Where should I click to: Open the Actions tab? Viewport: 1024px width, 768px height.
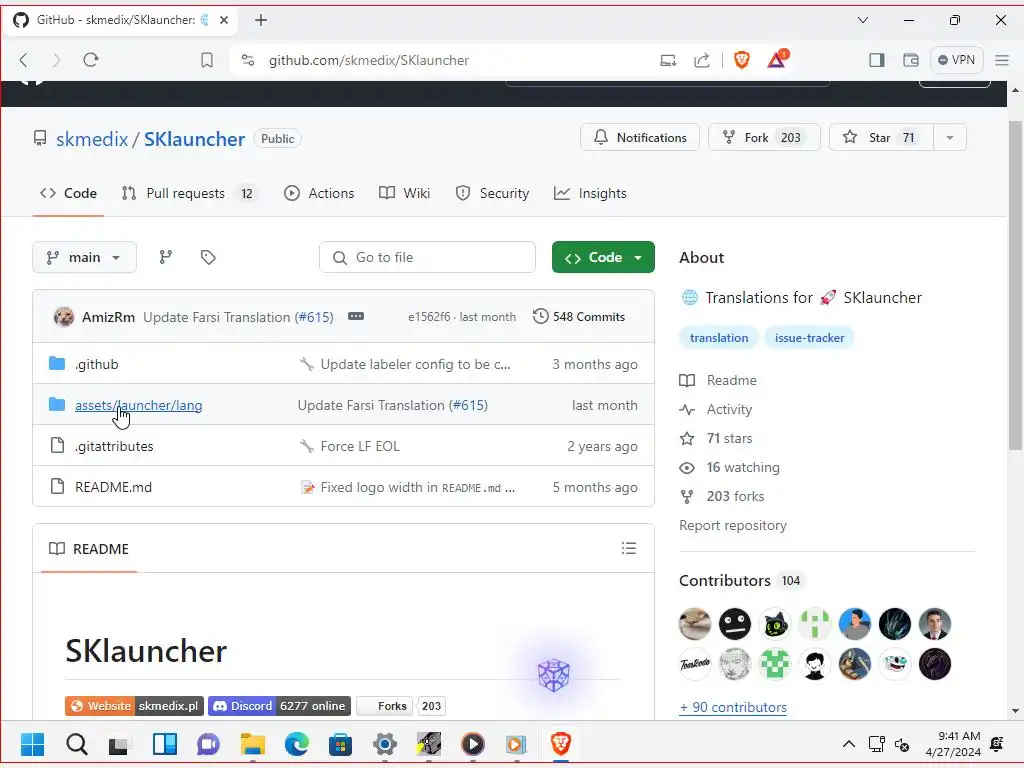coord(319,193)
